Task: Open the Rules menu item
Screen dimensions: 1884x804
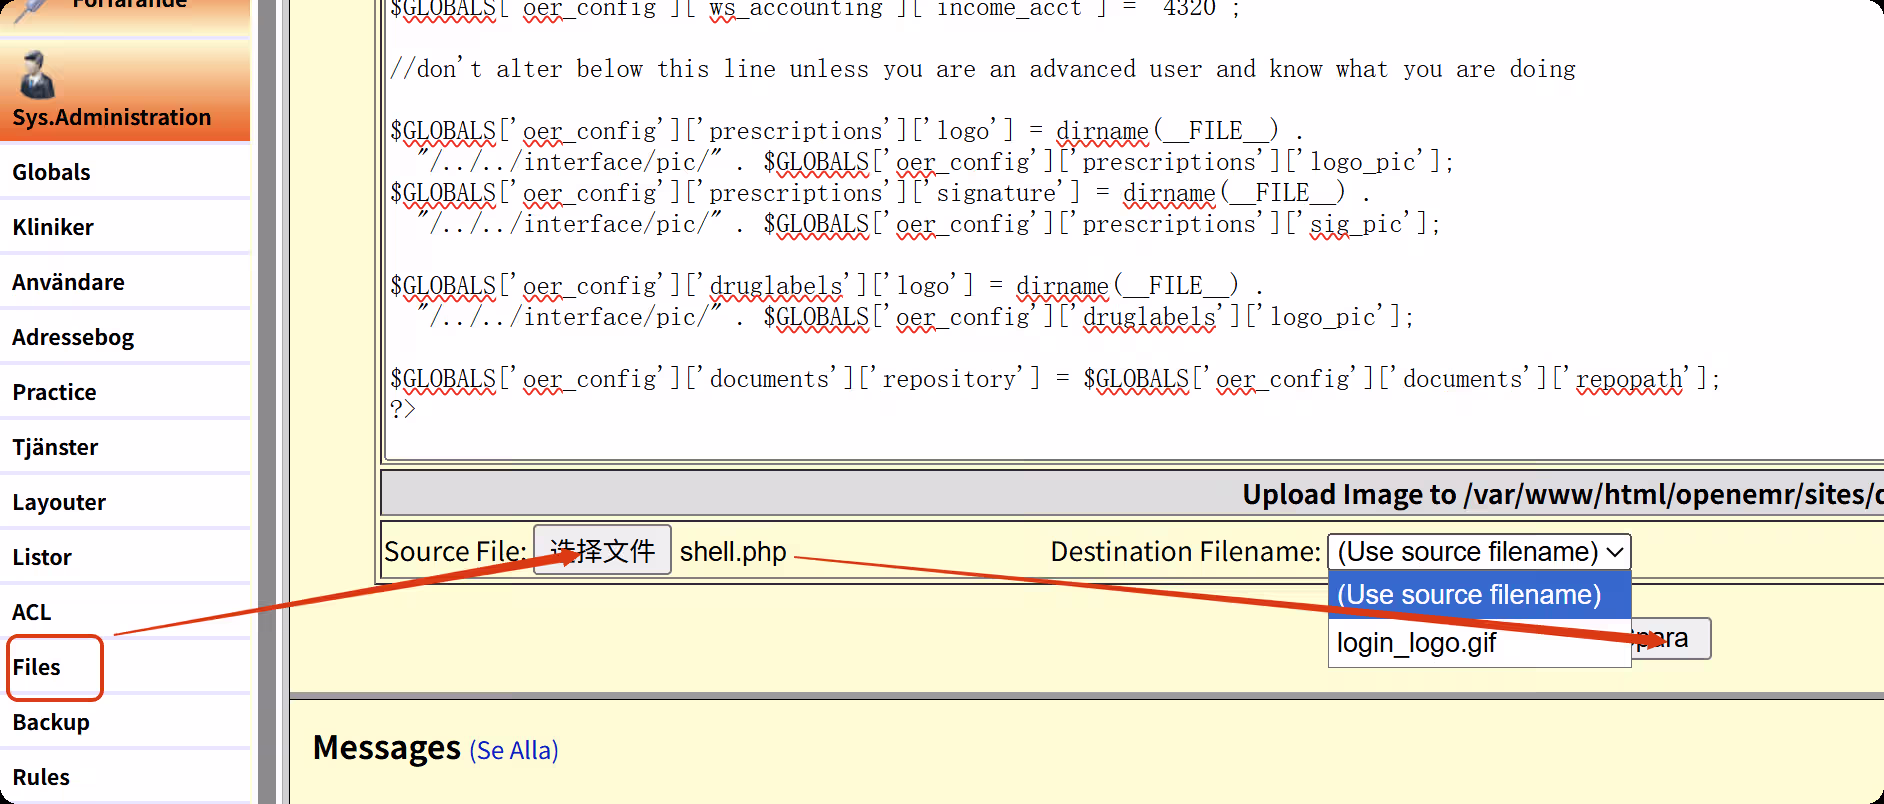Action: point(41,777)
